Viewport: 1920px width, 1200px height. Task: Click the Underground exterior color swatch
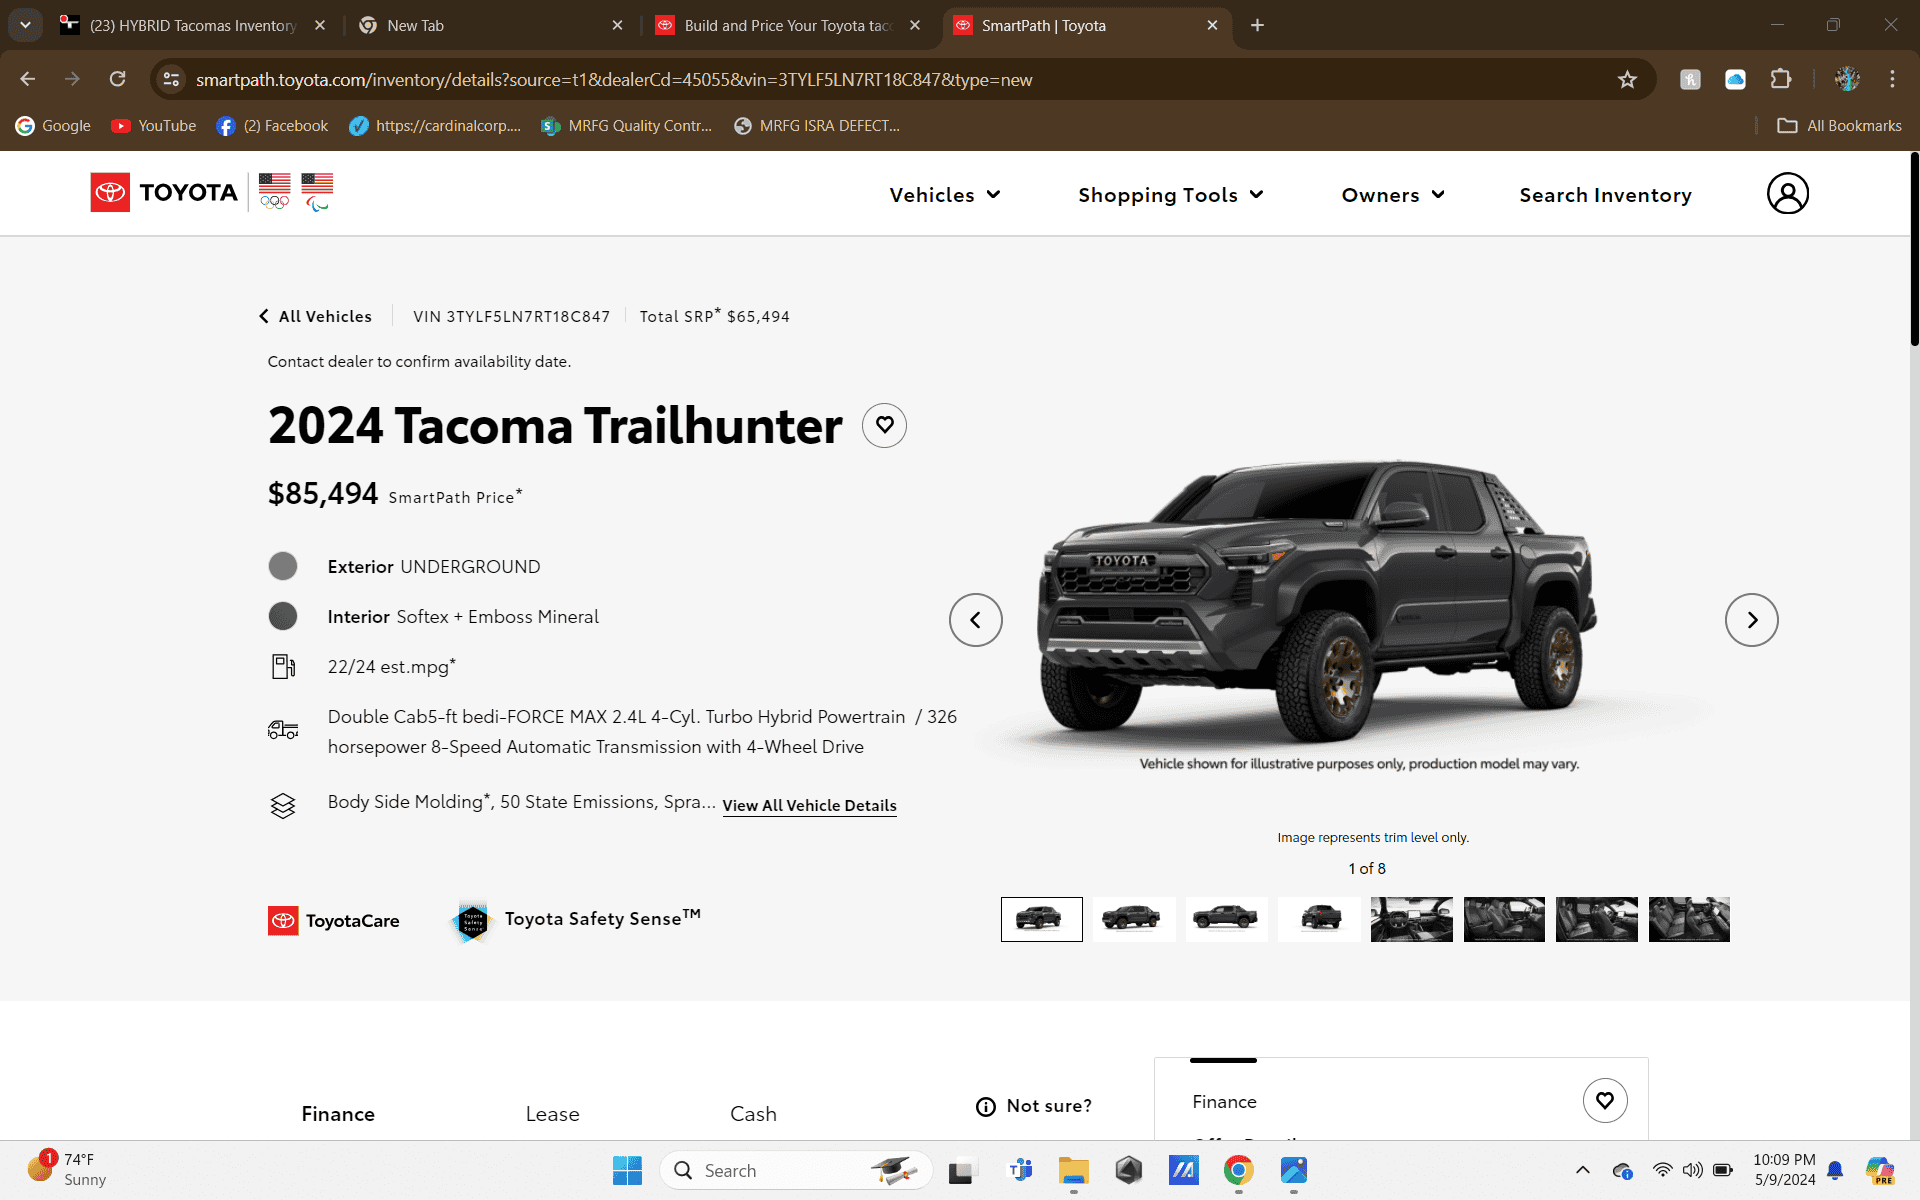[x=283, y=566]
